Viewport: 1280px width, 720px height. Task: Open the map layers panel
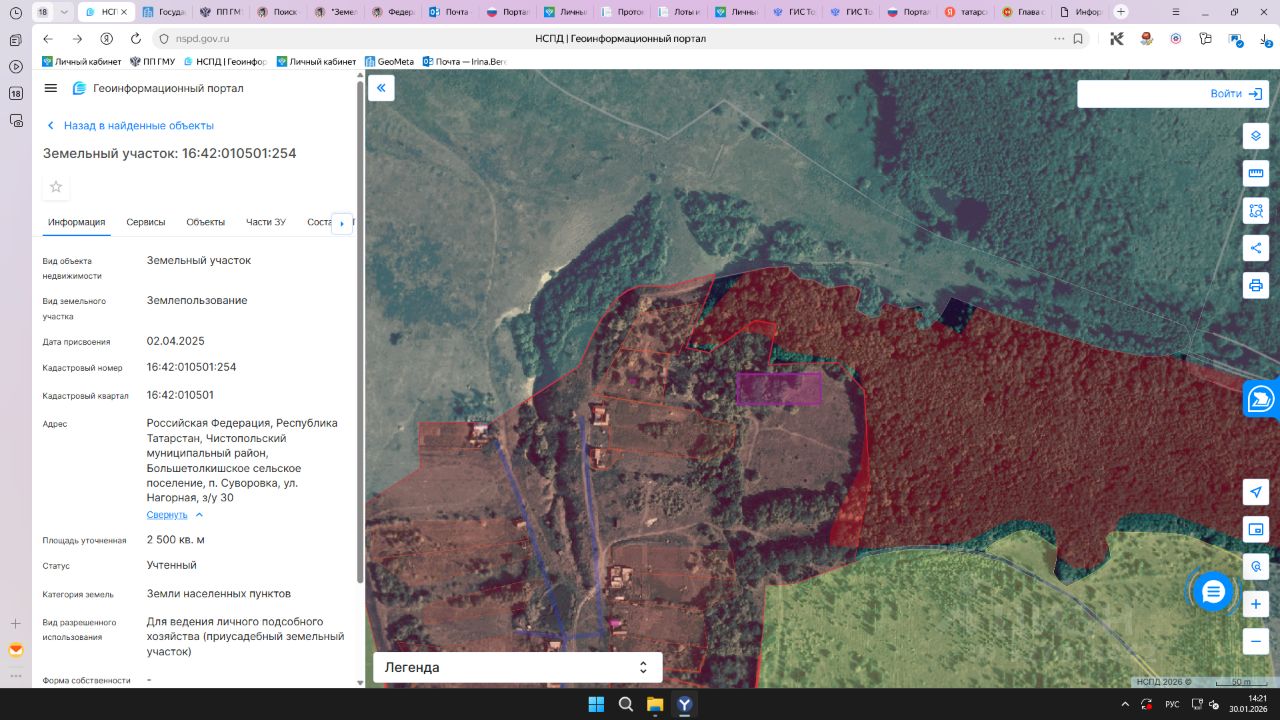(1256, 136)
